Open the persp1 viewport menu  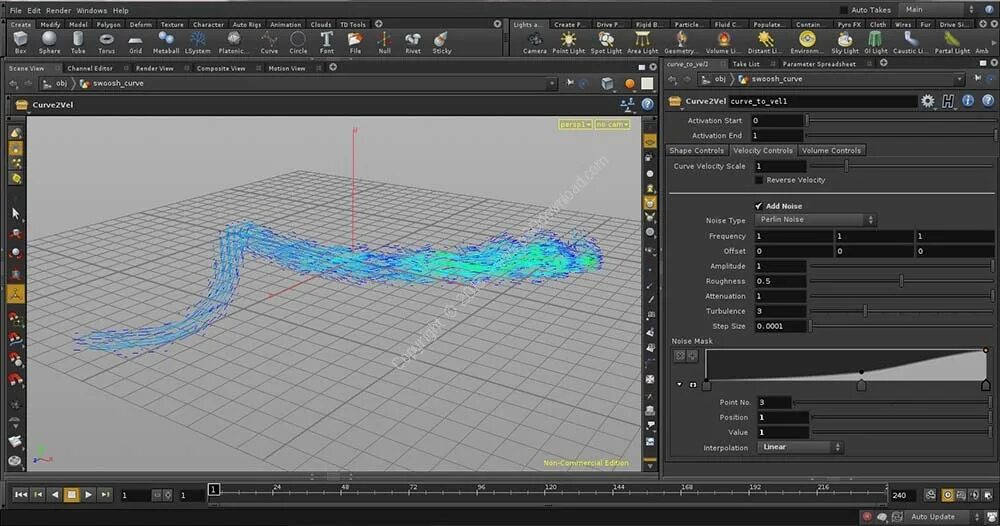pyautogui.click(x=575, y=124)
